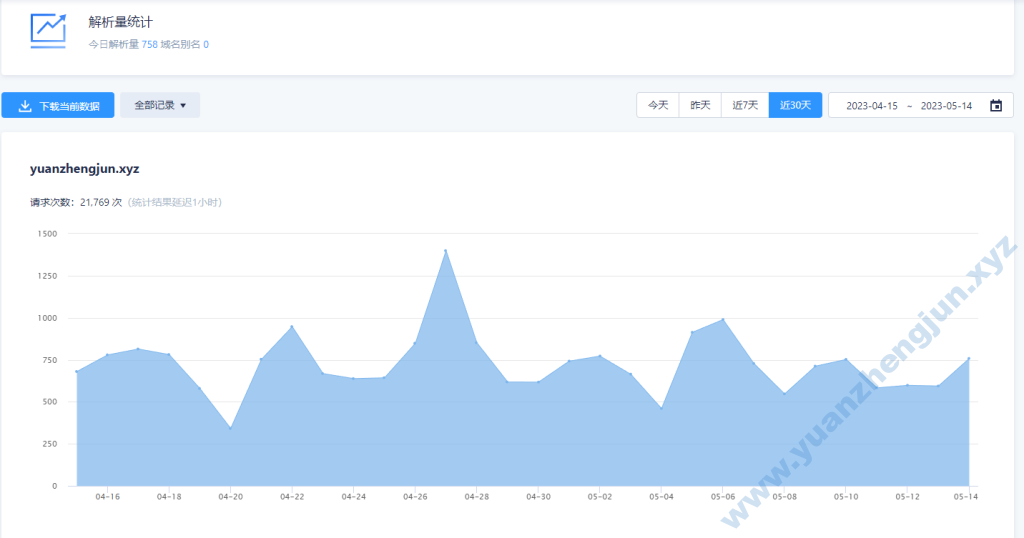Click the chart peak at 05-06
Image resolution: width=1024 pixels, height=538 pixels.
722,320
